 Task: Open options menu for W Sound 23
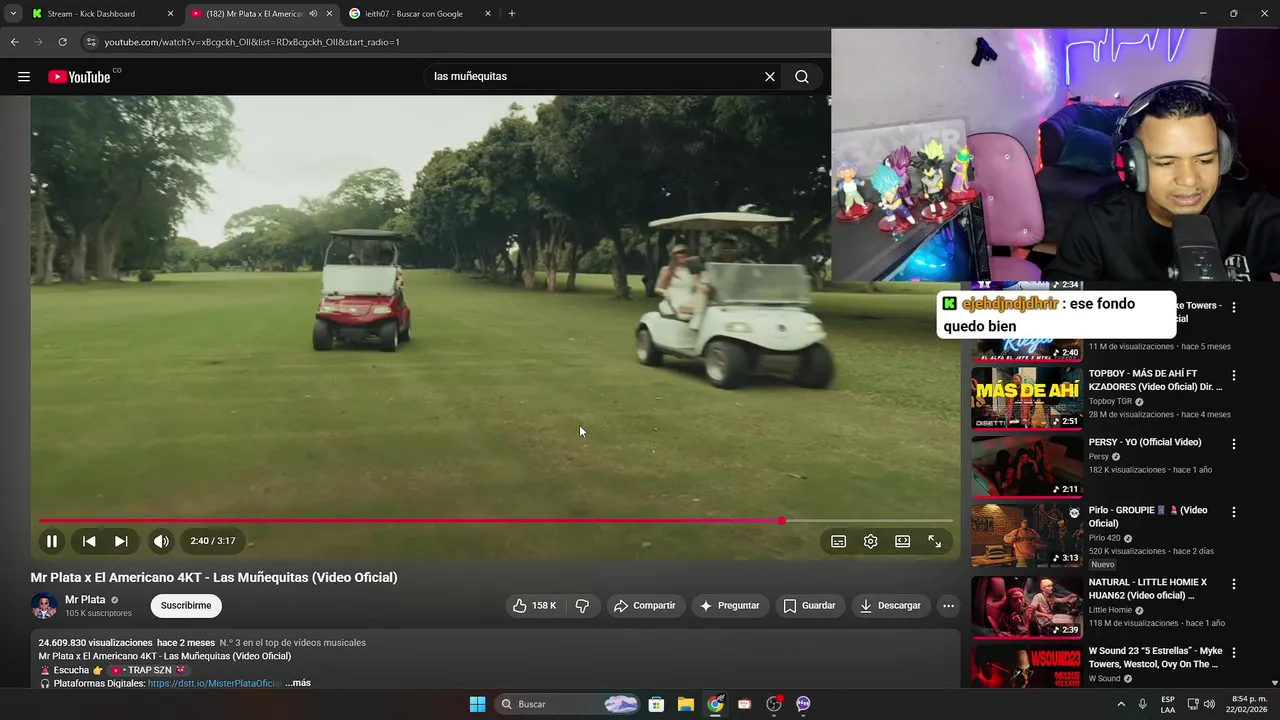tap(1234, 651)
